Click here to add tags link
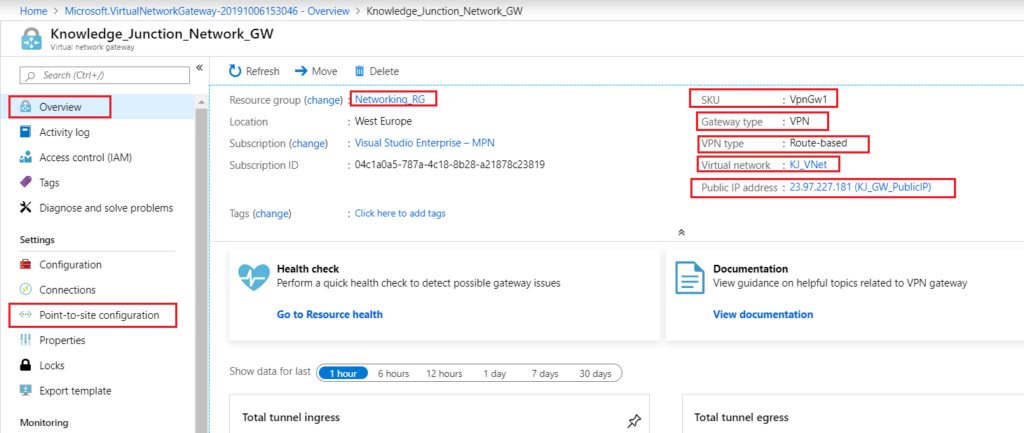Screen dimensions: 1024x433 coord(400,213)
